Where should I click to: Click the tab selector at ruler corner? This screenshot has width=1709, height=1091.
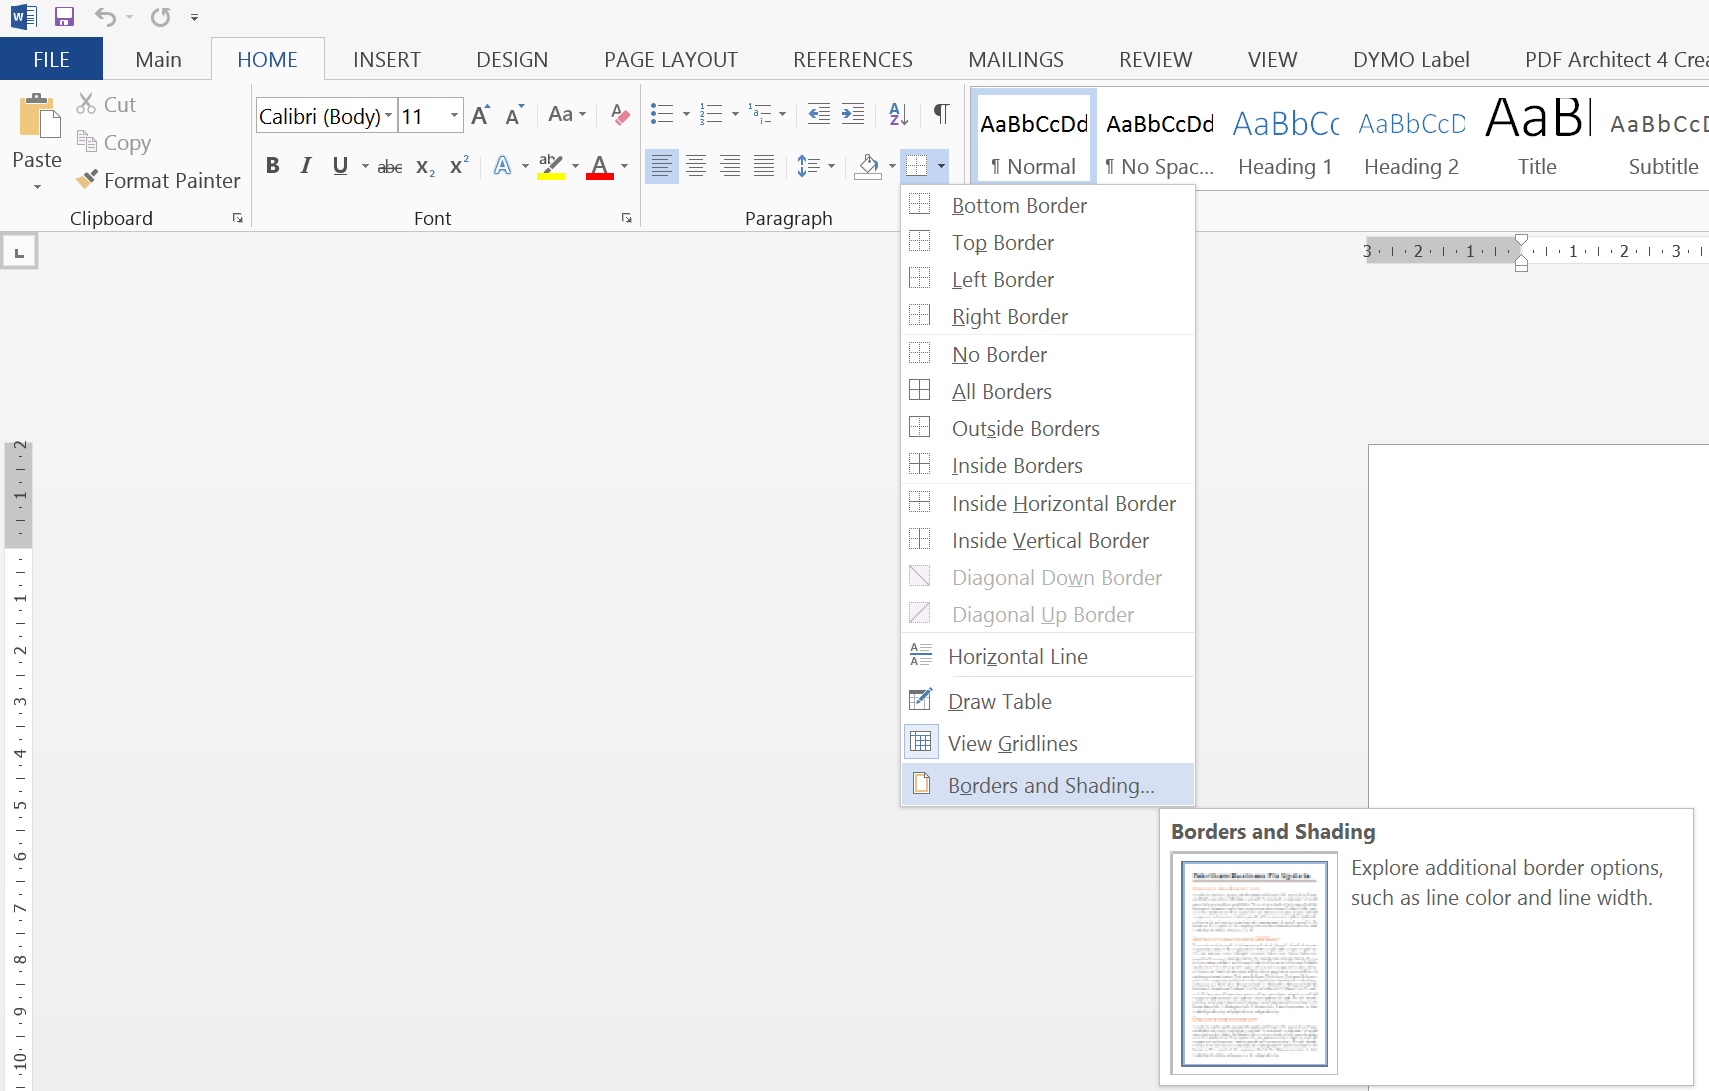[19, 252]
